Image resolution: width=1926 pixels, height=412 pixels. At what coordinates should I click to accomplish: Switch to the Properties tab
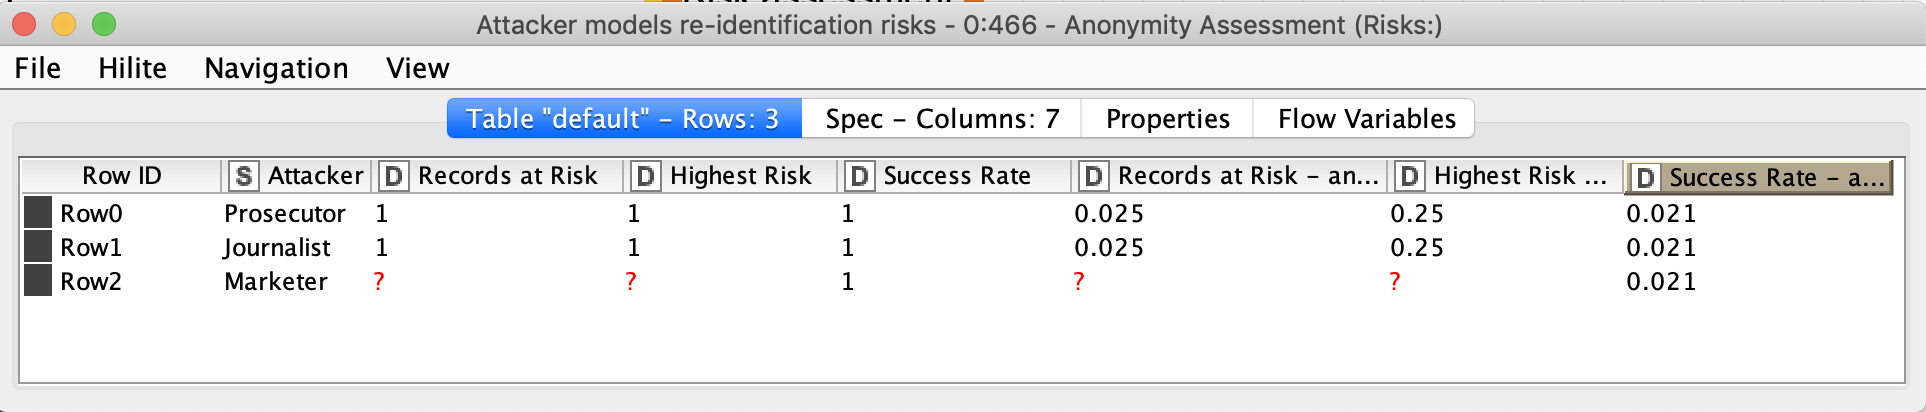pos(1167,119)
